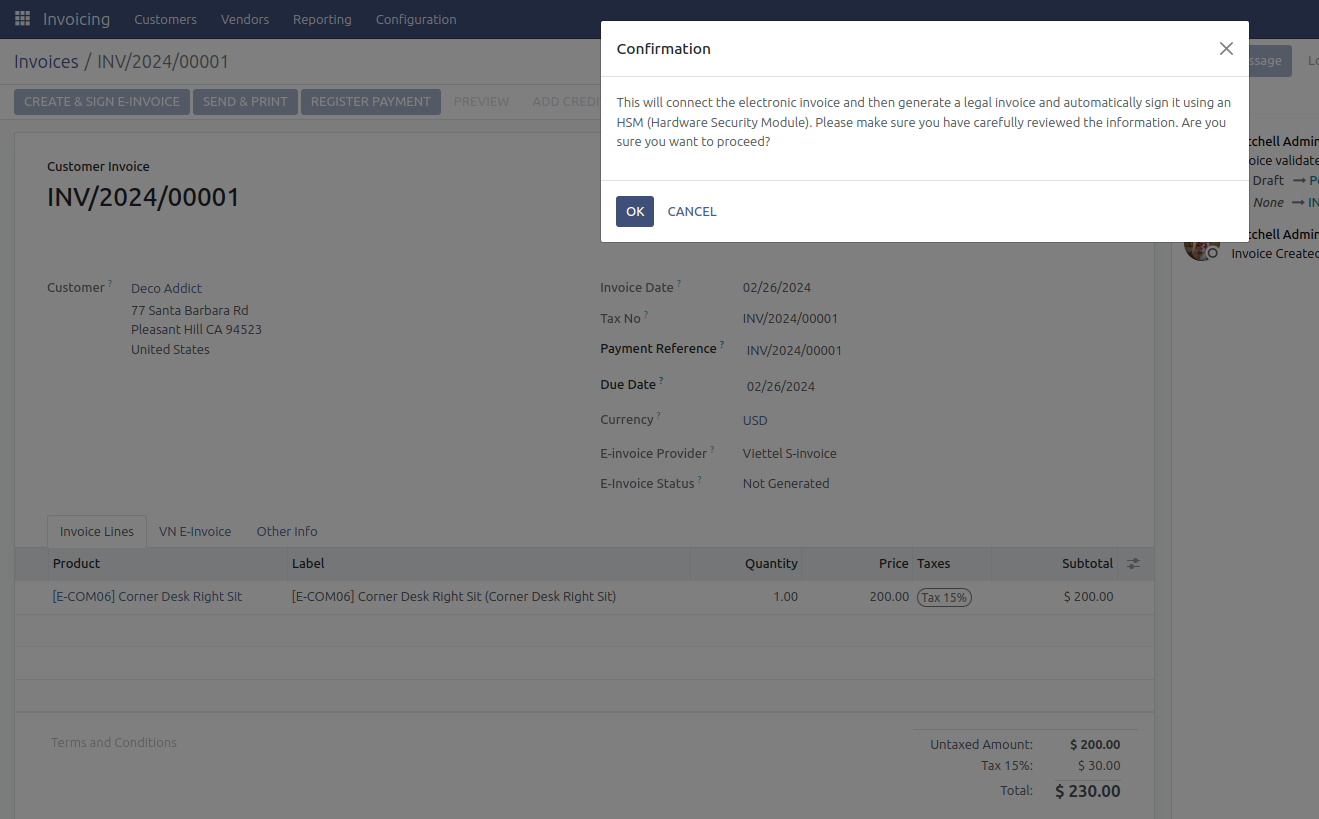Expand the Configuration menu
The width and height of the screenshot is (1319, 819).
[416, 19]
